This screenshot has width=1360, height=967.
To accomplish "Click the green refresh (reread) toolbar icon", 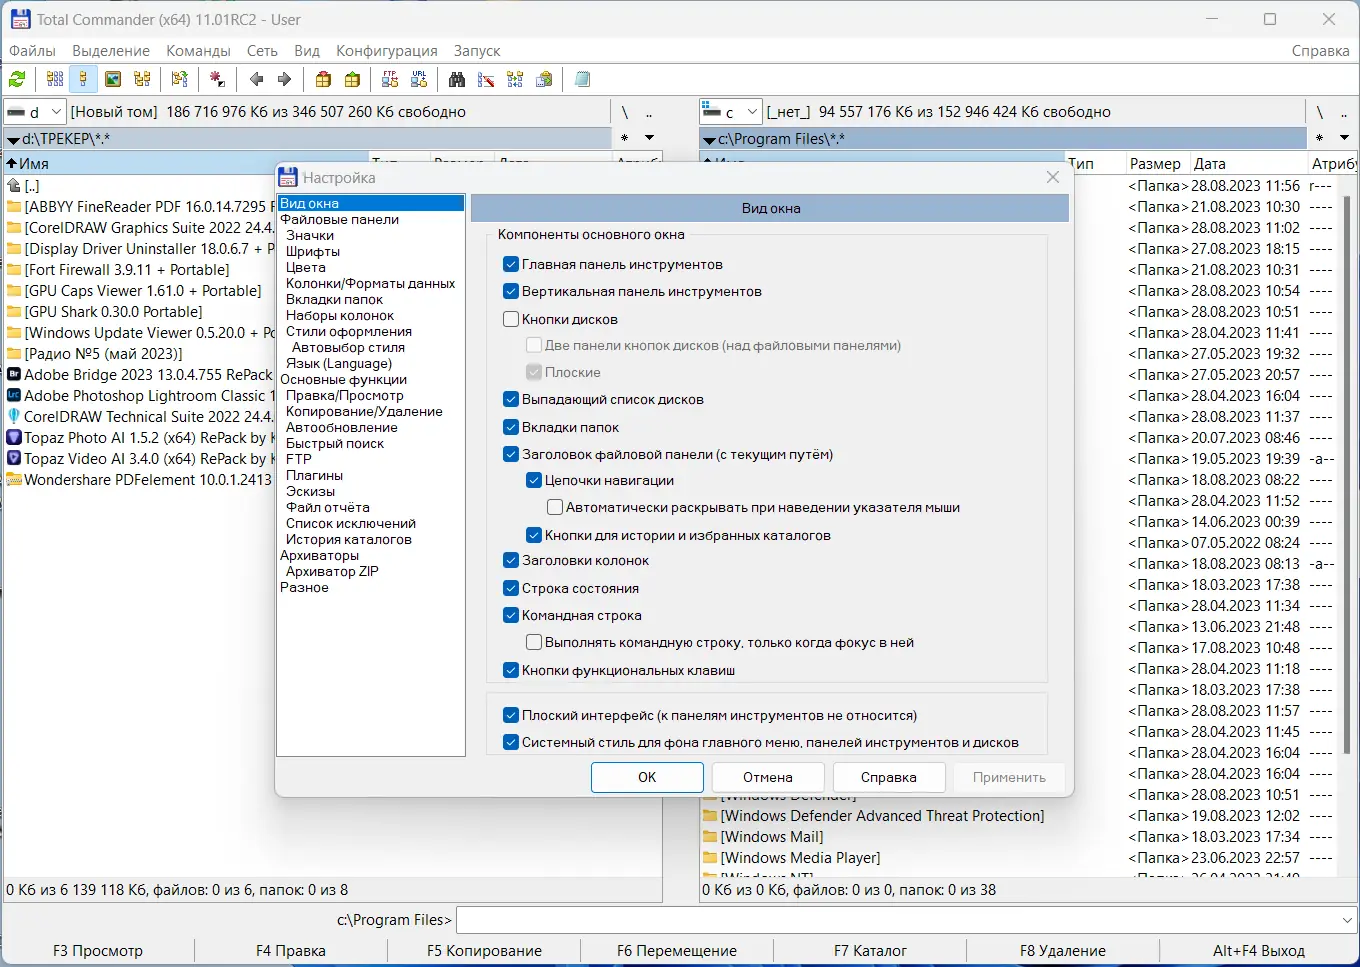I will point(17,79).
